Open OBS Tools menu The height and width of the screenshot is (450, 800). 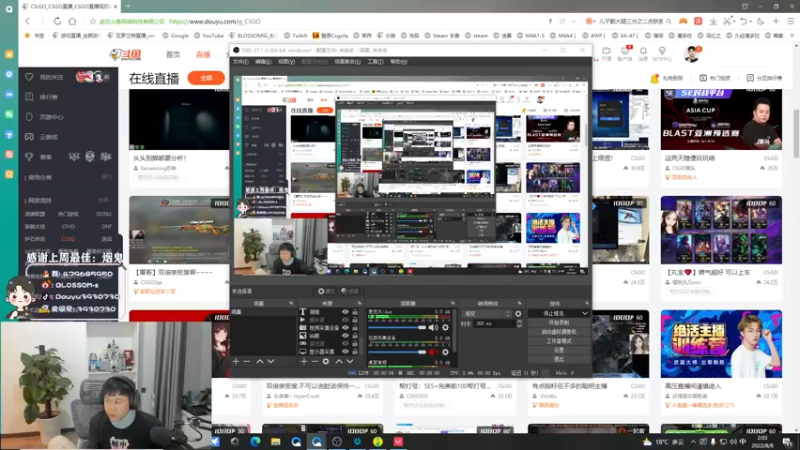375,62
